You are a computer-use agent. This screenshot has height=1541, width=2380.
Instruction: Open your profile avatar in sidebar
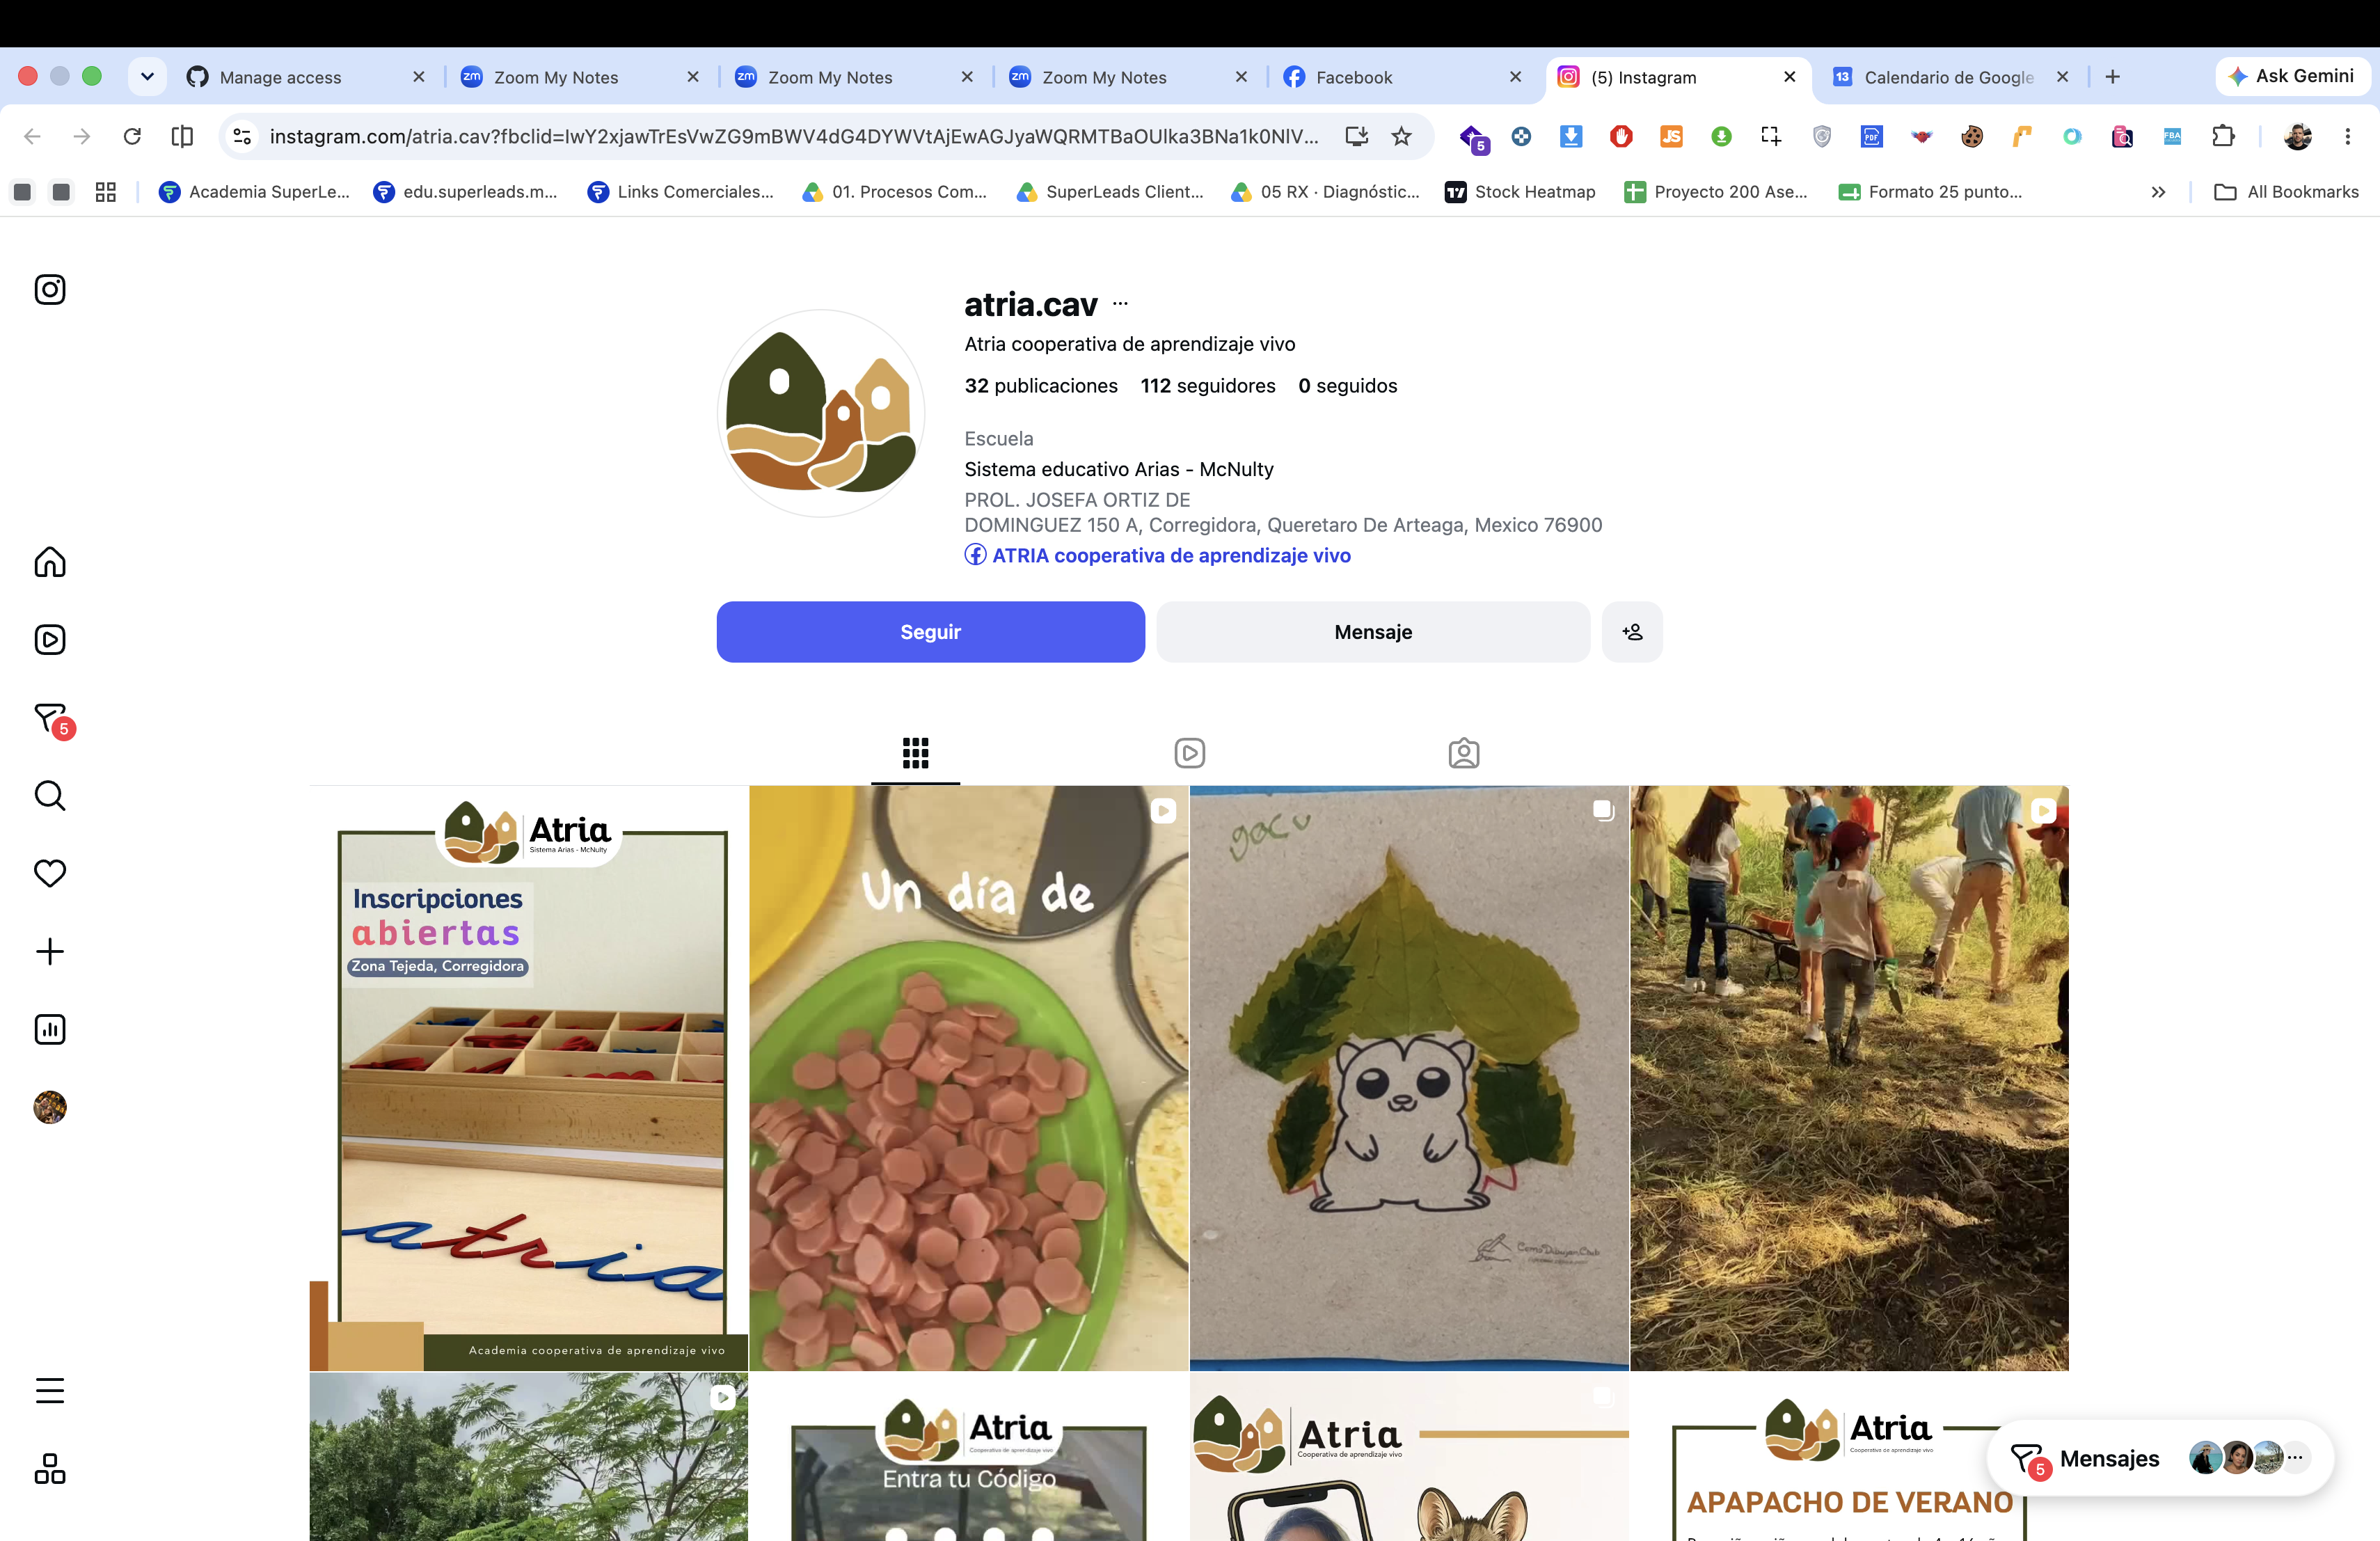[50, 1107]
